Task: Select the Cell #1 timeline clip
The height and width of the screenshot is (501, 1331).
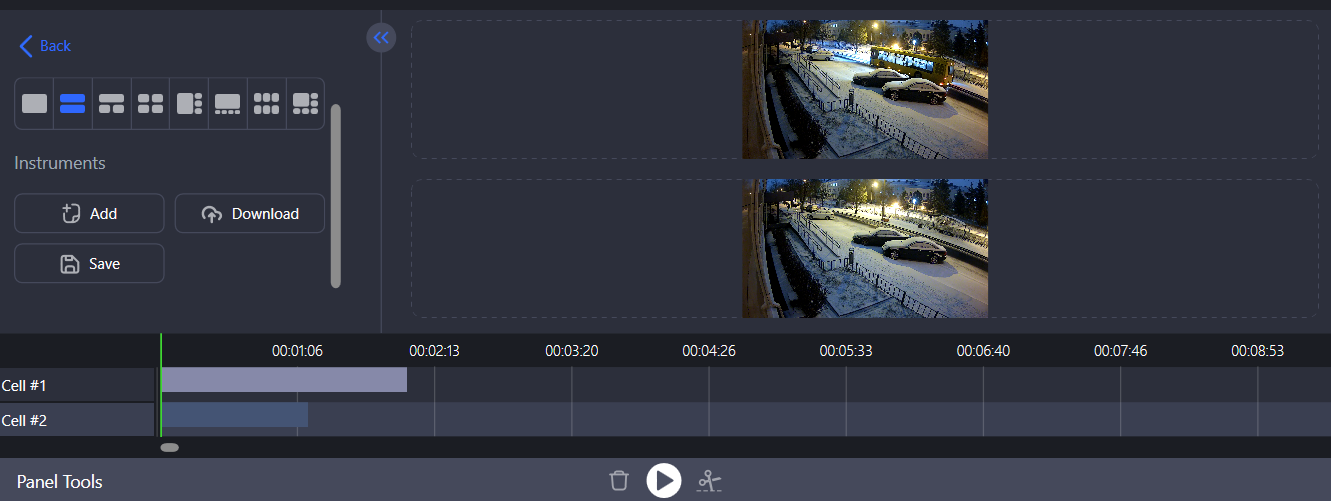Action: pyautogui.click(x=284, y=380)
